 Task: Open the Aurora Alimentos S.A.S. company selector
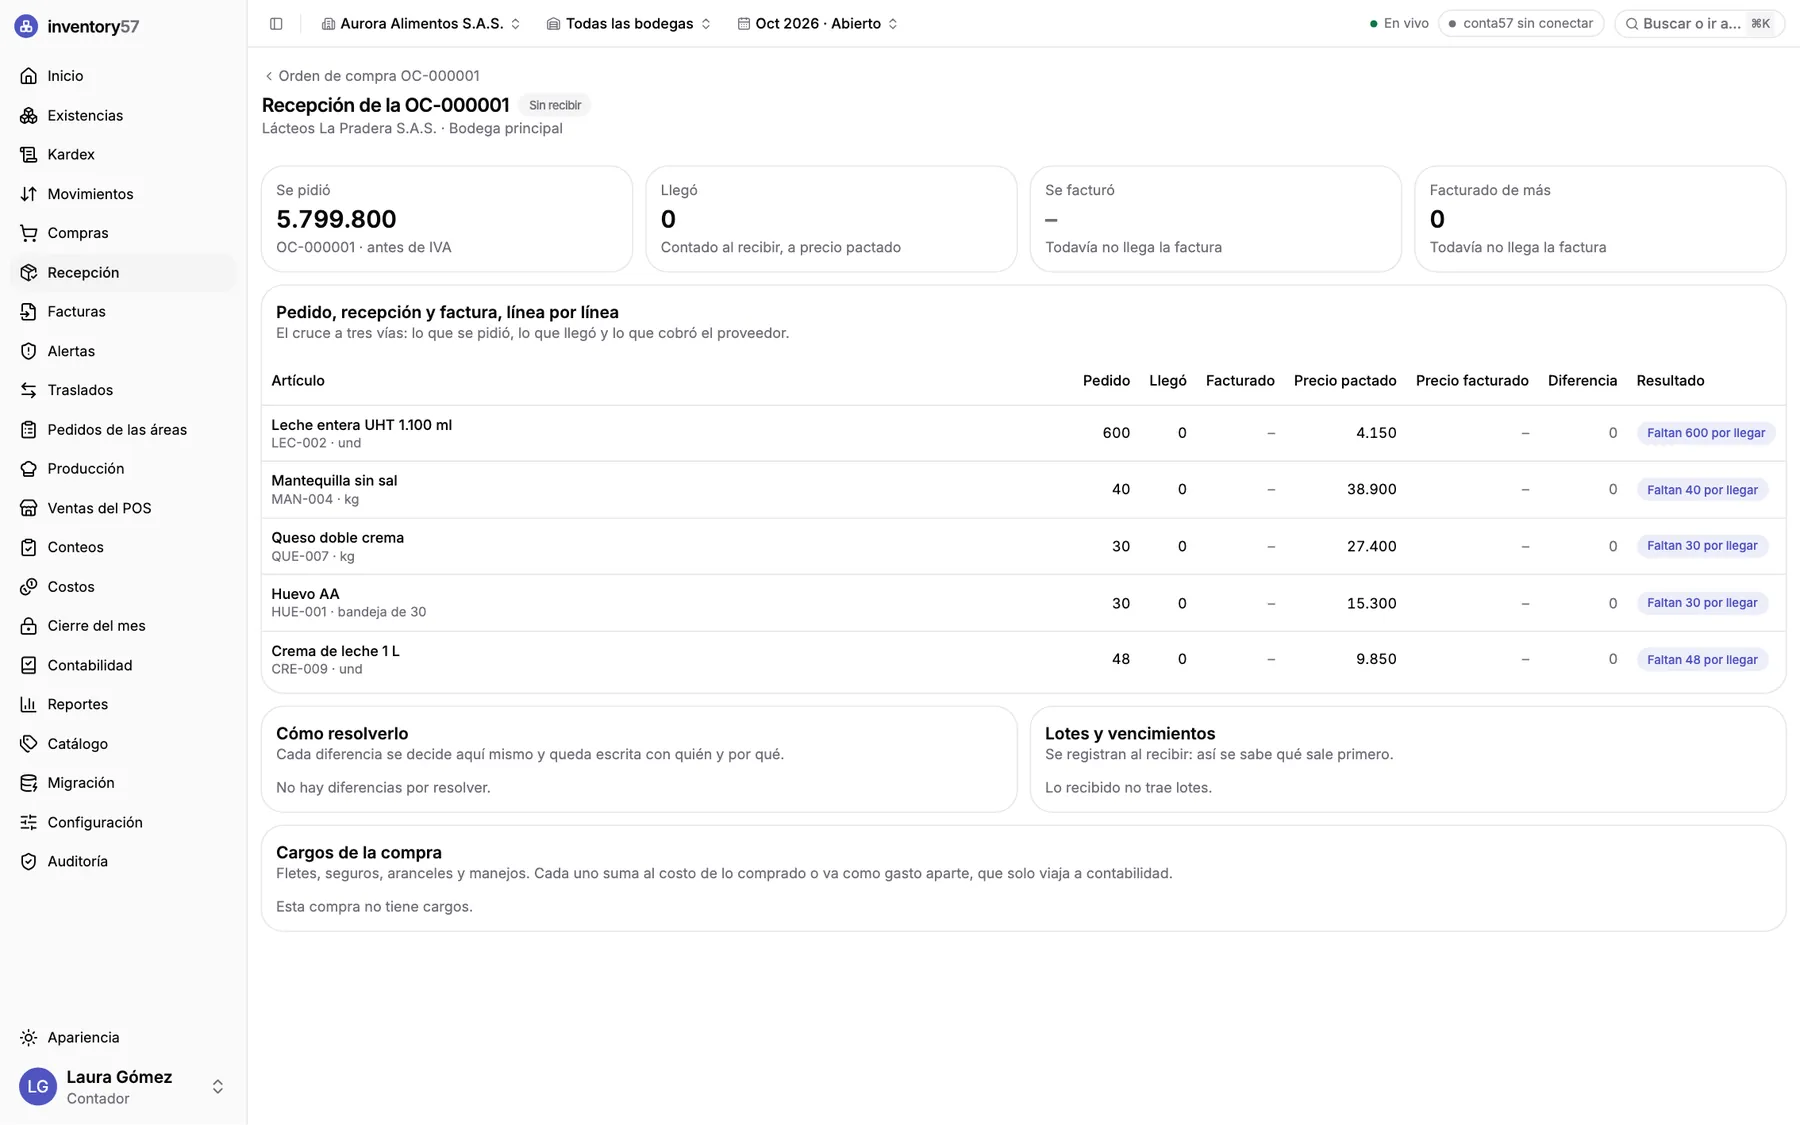pyautogui.click(x=421, y=23)
